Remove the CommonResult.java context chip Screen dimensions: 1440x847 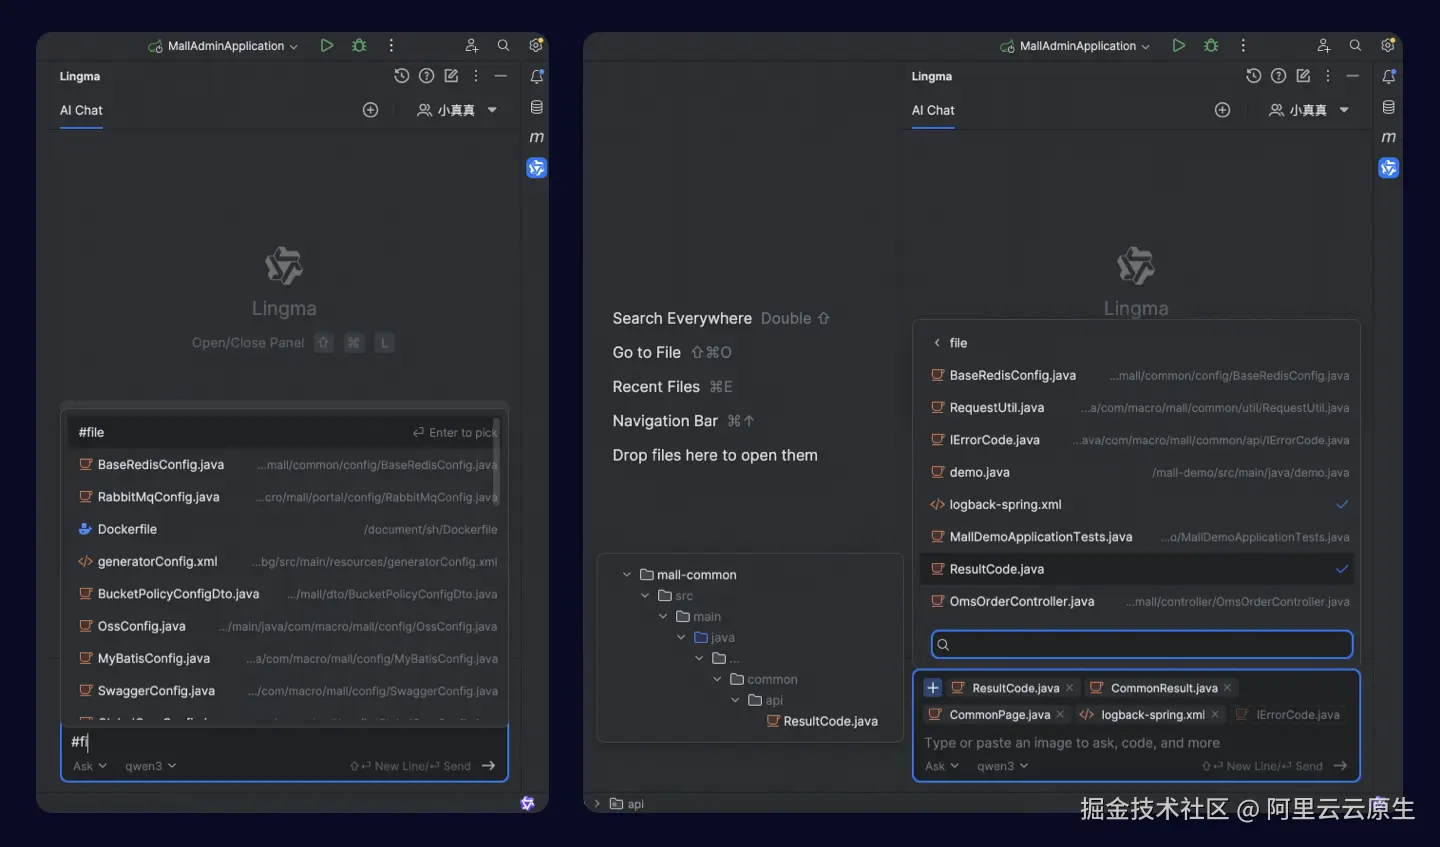1227,688
